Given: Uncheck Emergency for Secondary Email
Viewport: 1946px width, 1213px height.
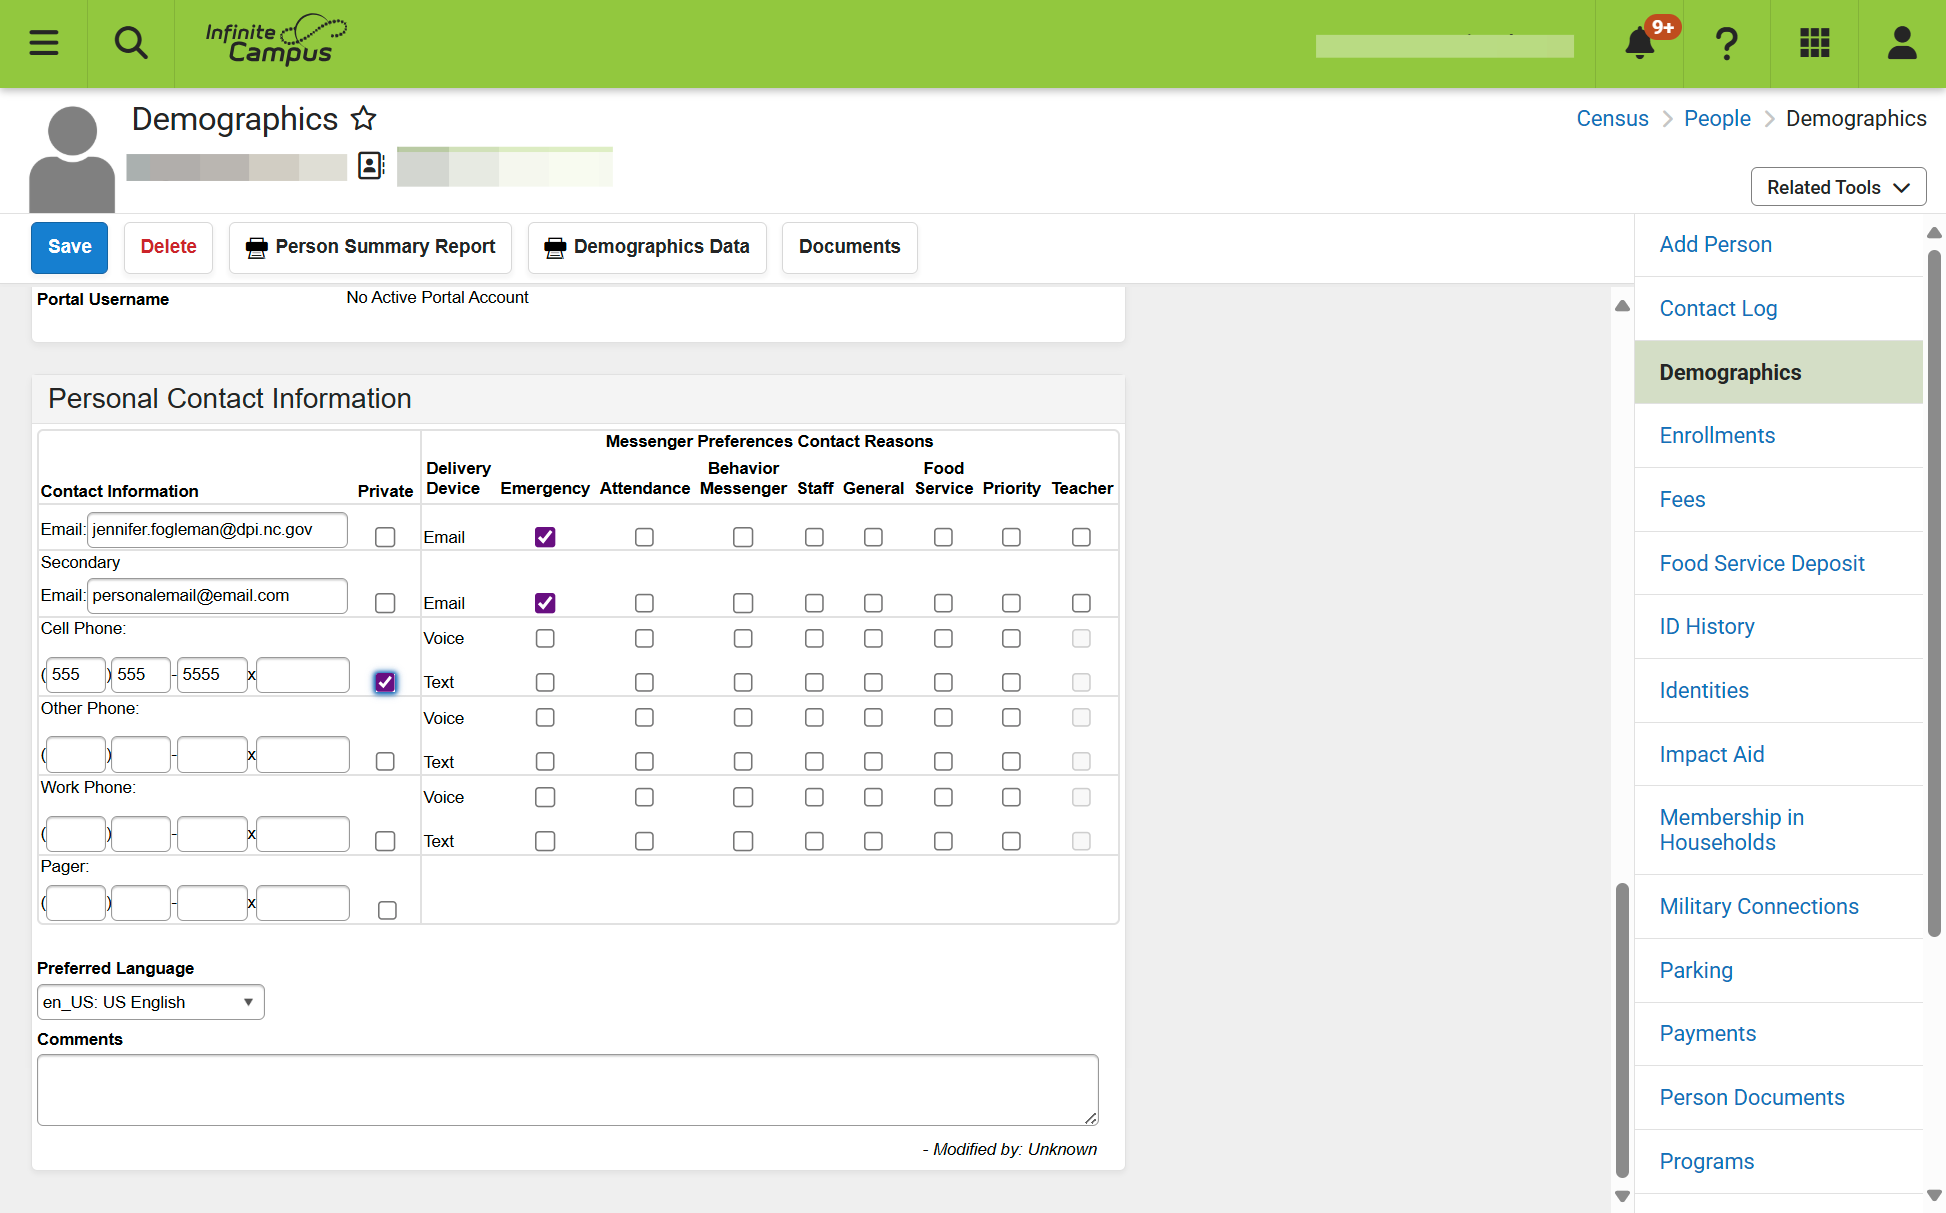Looking at the screenshot, I should click(x=545, y=603).
